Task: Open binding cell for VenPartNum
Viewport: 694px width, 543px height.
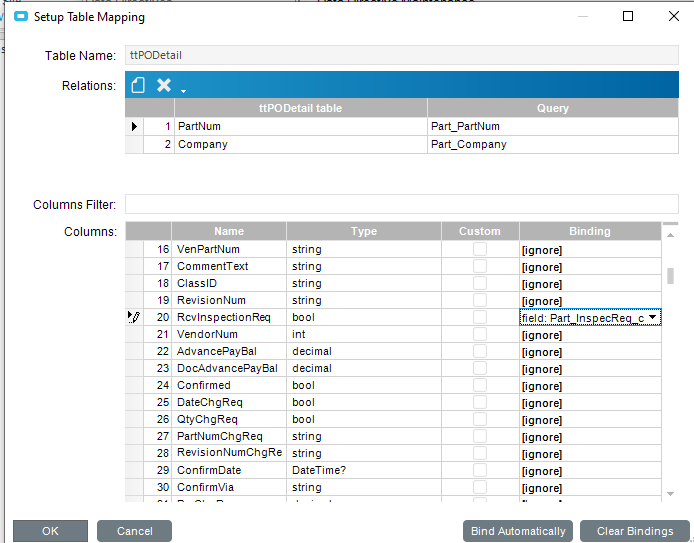Action: [590, 250]
